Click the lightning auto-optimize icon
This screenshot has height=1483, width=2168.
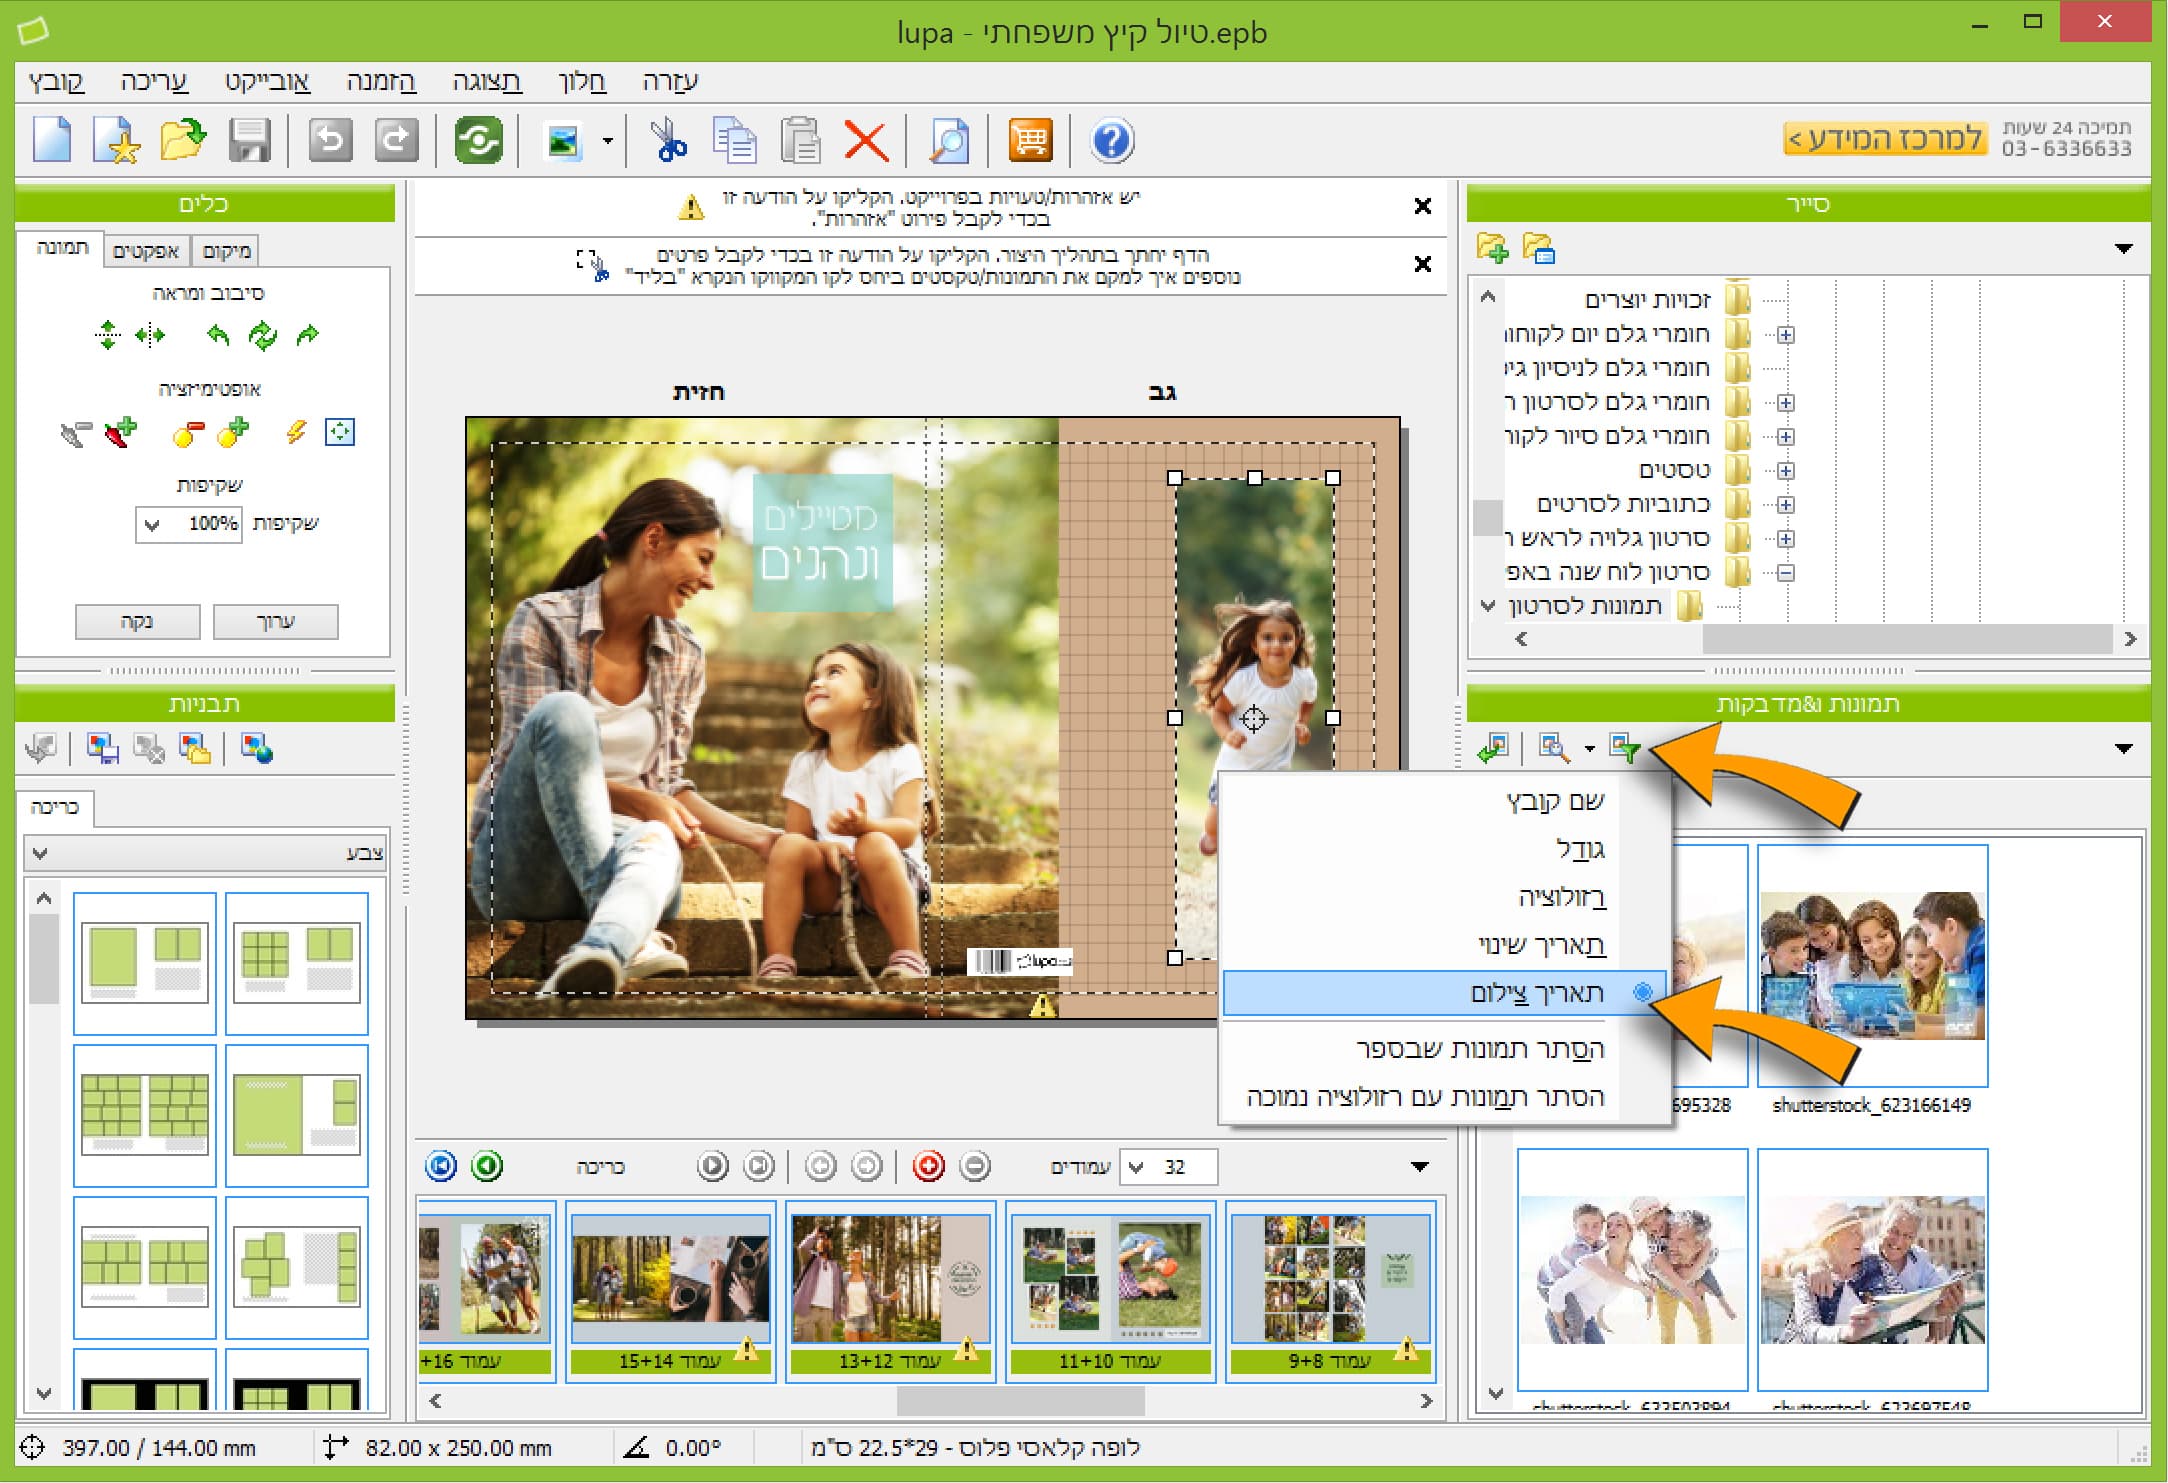295,432
